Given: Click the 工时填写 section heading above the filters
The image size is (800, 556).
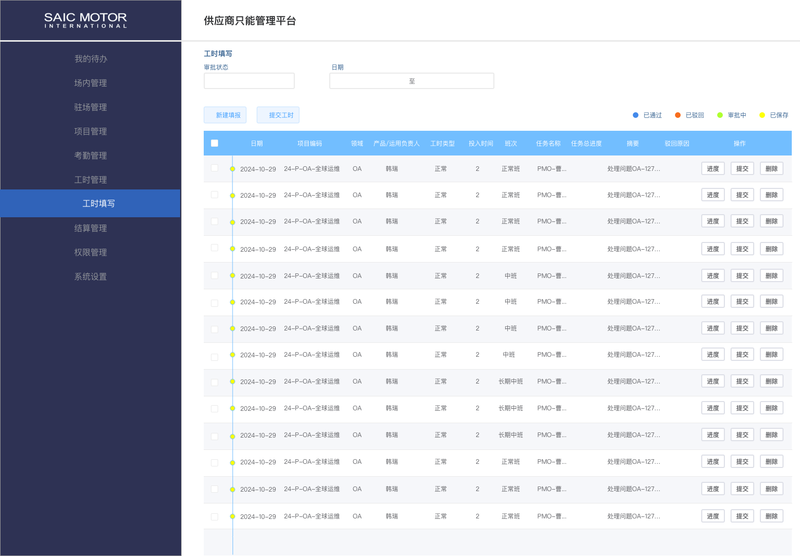Looking at the screenshot, I should tap(218, 54).
